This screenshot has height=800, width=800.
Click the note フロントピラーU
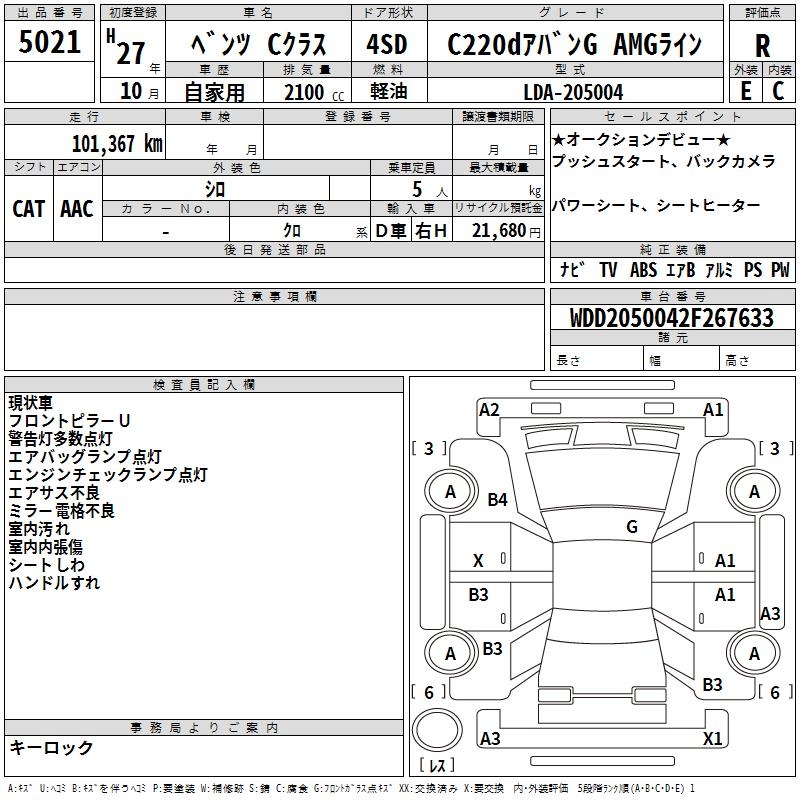tap(69, 420)
